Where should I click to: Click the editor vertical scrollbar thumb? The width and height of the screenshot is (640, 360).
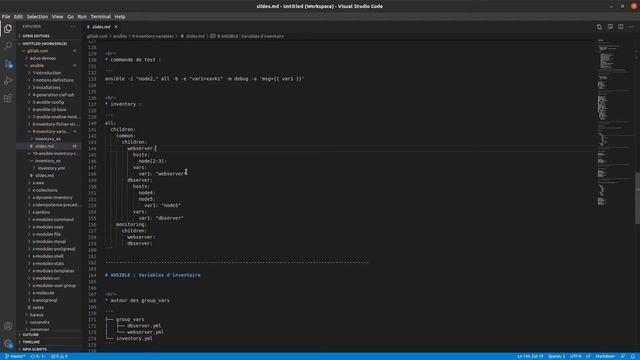point(637,198)
